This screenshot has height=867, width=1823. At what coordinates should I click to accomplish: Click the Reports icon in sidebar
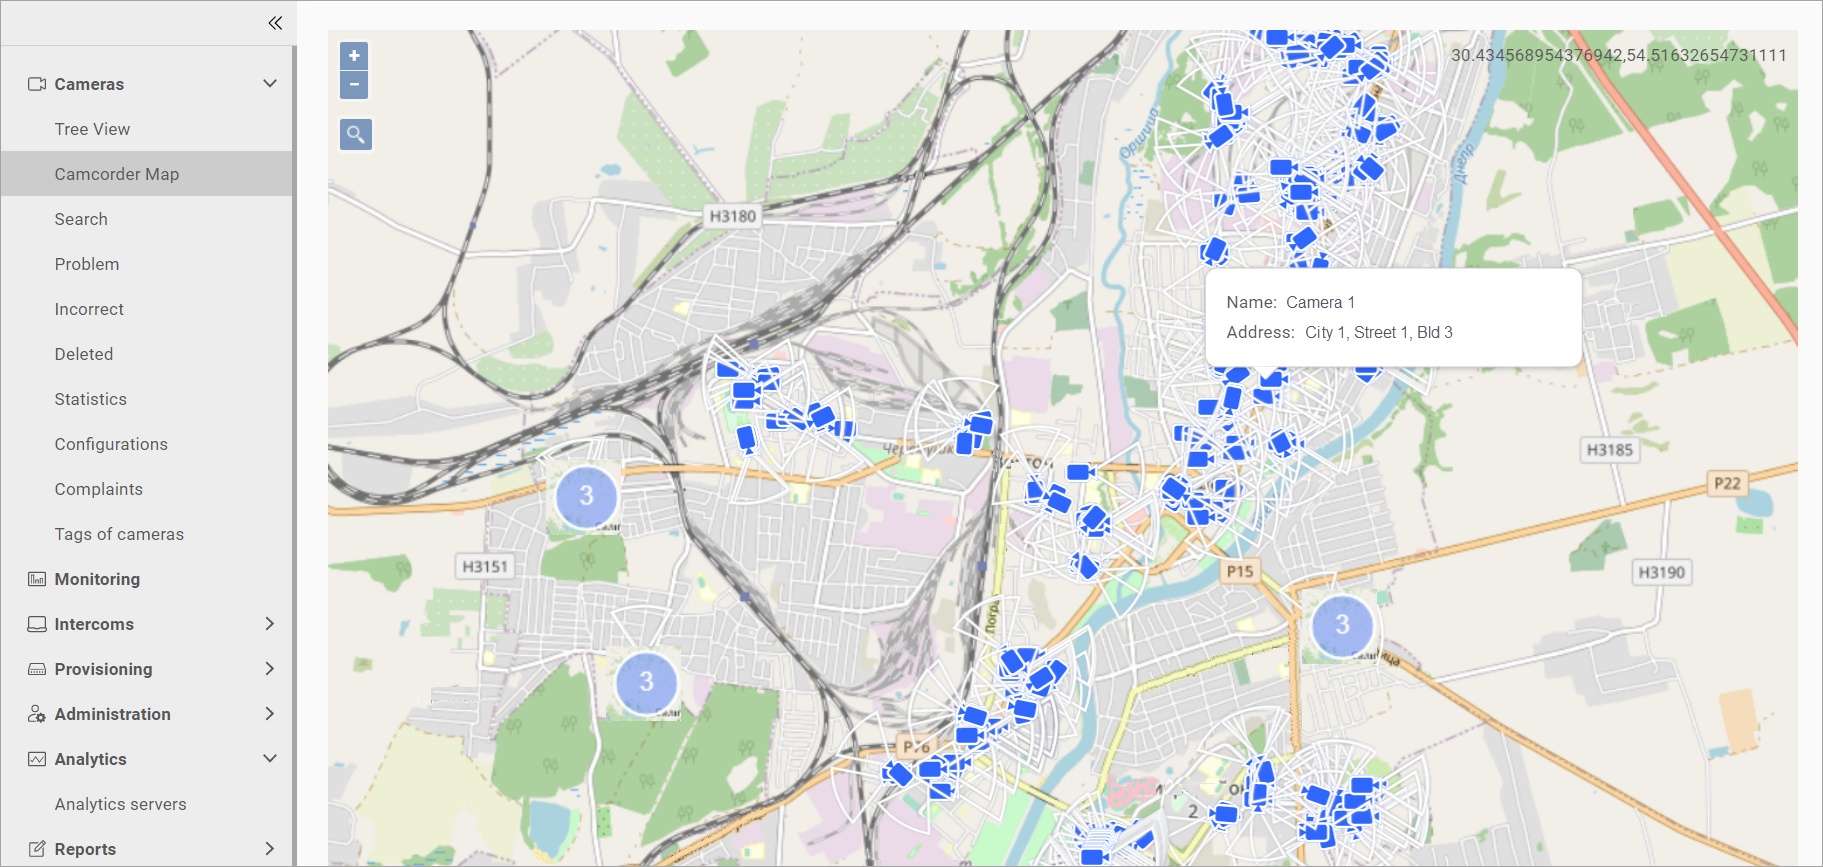click(x=37, y=849)
